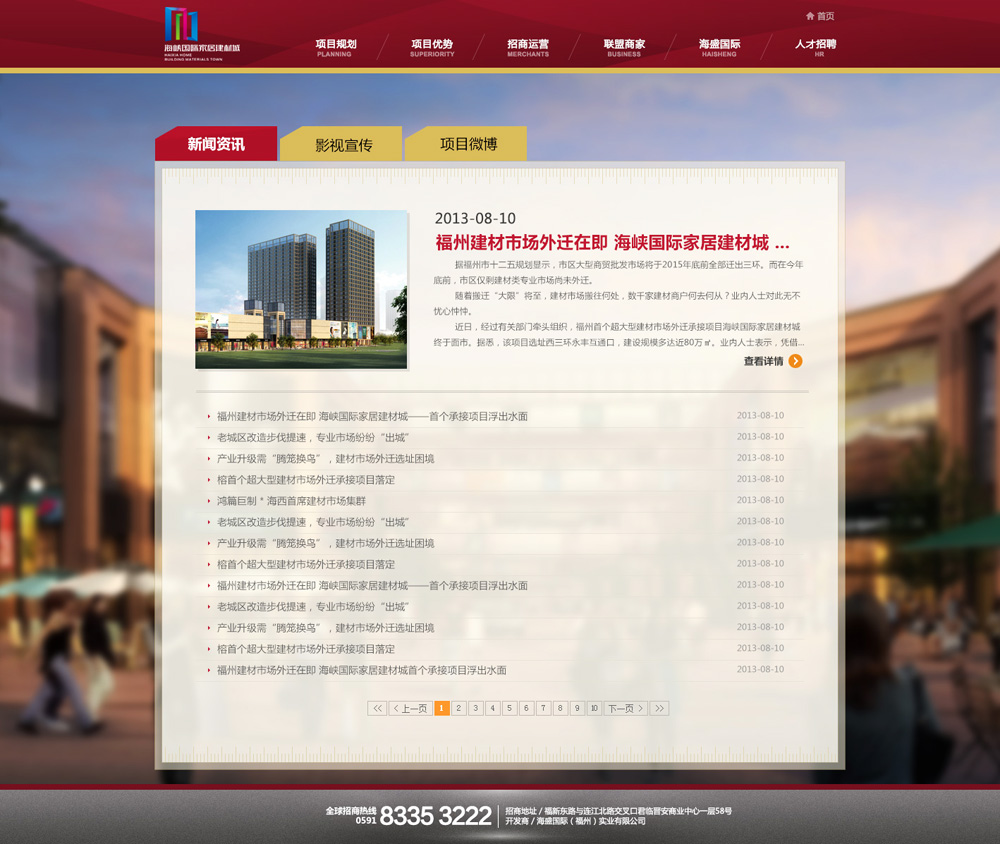Open 招商运营 MERCHANTS menu
Screen dimensions: 1000x844
click(528, 48)
